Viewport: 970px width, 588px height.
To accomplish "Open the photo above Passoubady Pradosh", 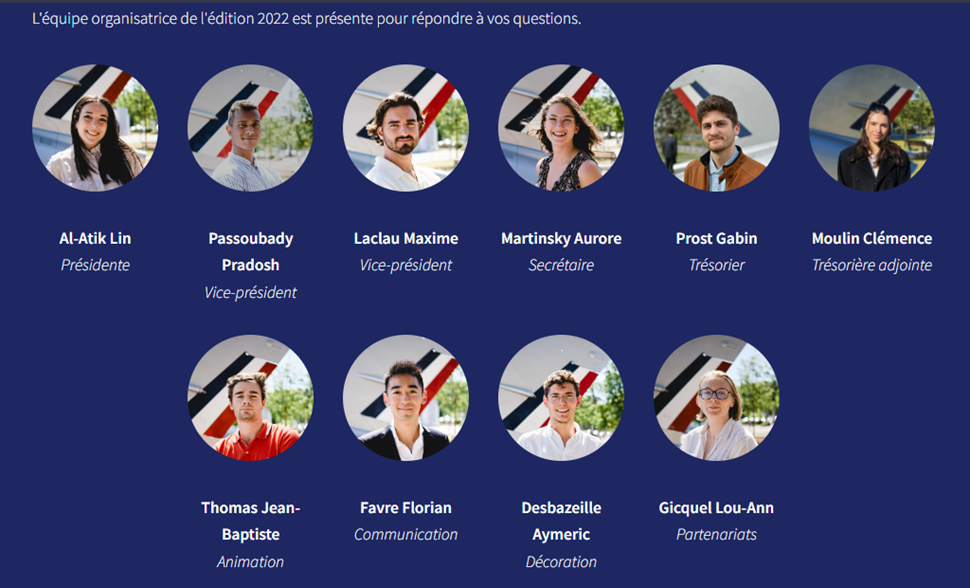I will coord(251,128).
